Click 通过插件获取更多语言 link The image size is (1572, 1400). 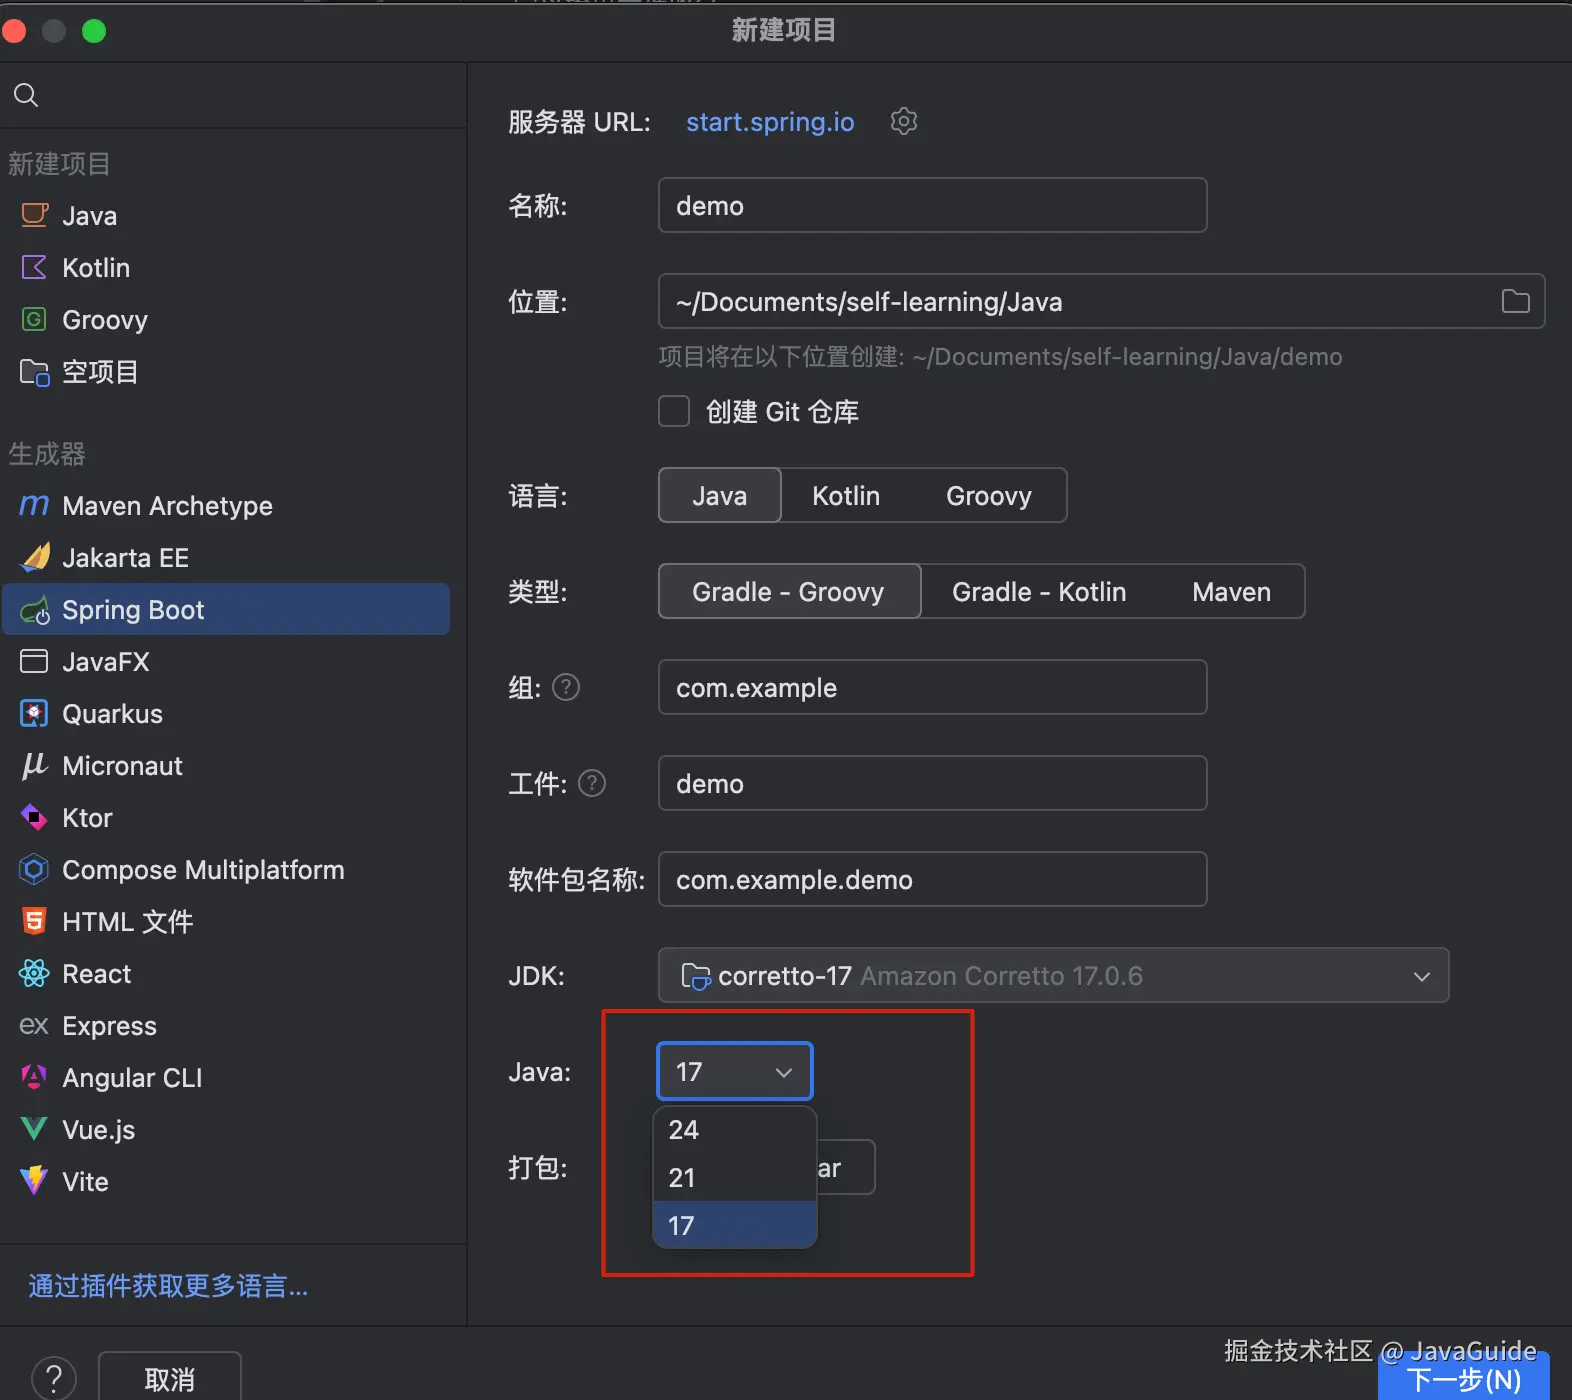[x=168, y=1286]
